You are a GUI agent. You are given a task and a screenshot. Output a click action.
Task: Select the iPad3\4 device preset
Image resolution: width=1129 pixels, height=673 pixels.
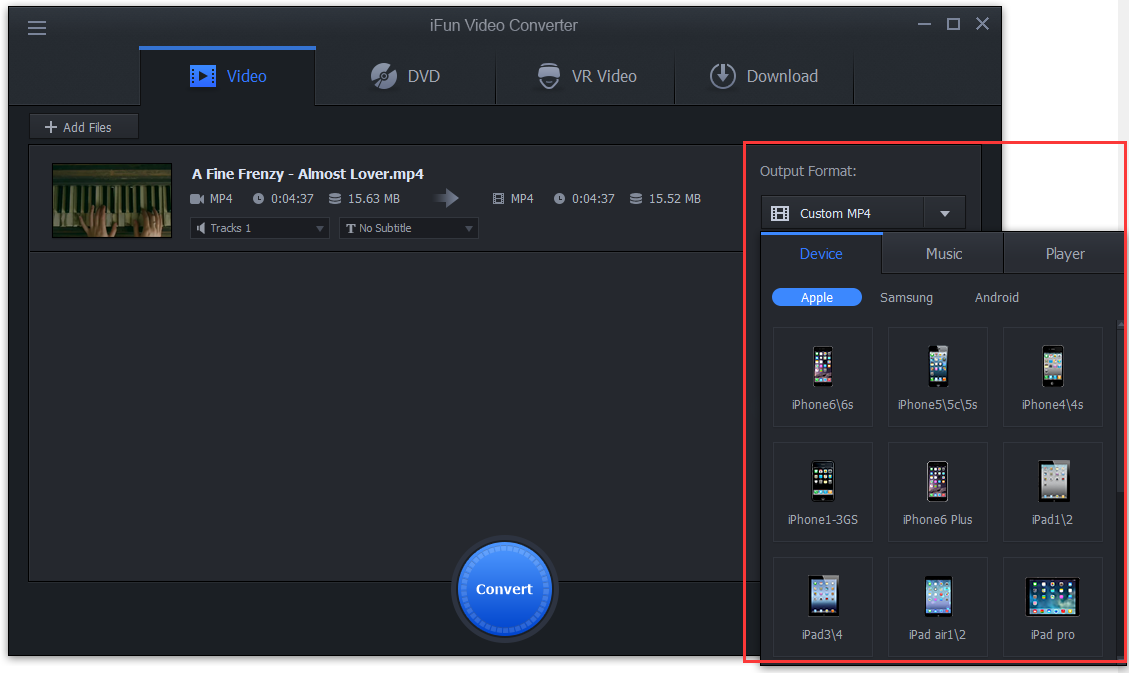822,606
